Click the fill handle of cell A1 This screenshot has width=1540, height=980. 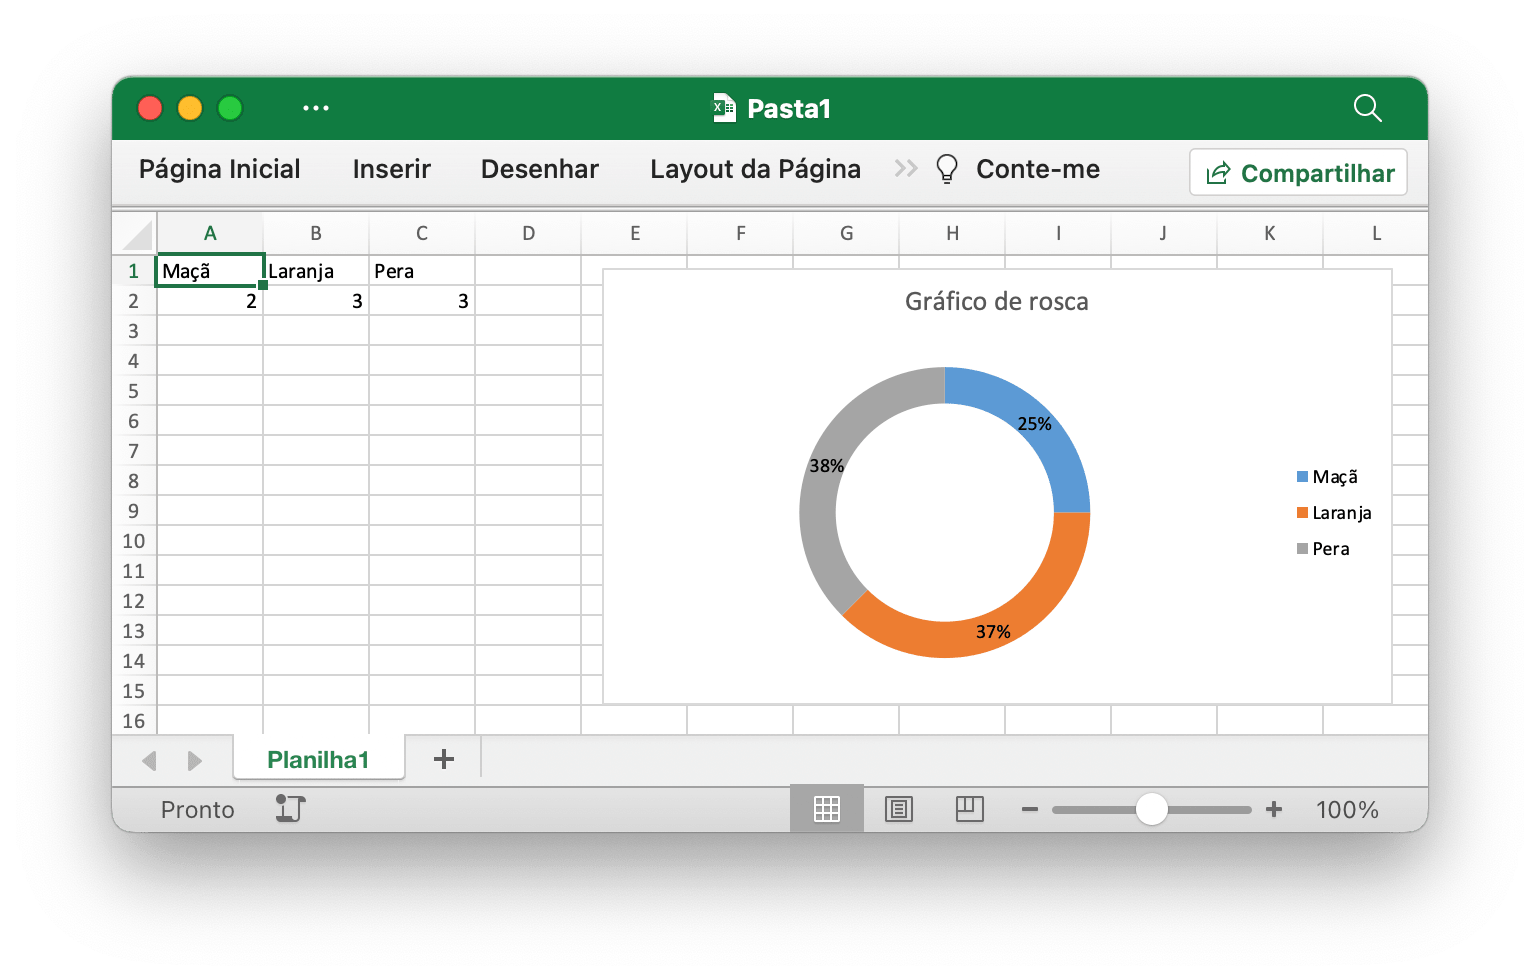[x=263, y=285]
